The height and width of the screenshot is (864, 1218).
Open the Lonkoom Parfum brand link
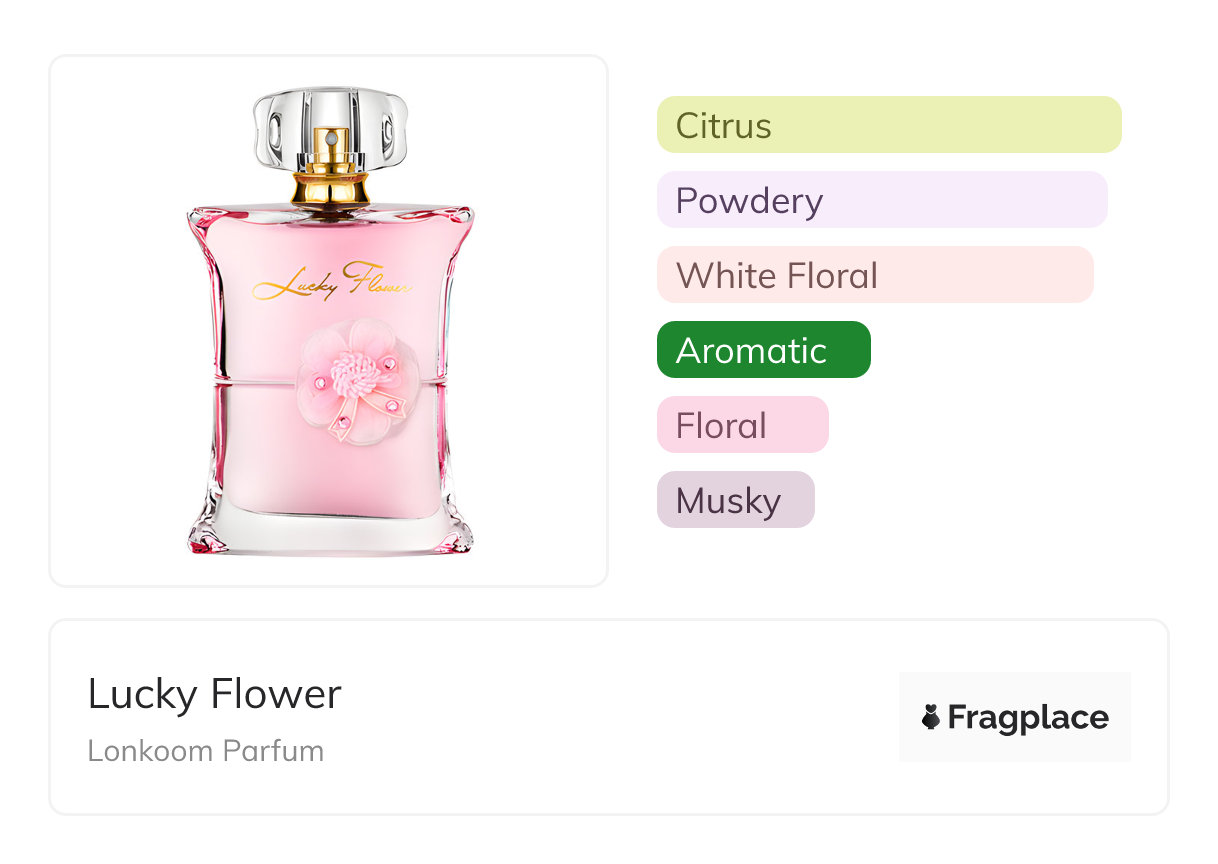[x=205, y=751]
